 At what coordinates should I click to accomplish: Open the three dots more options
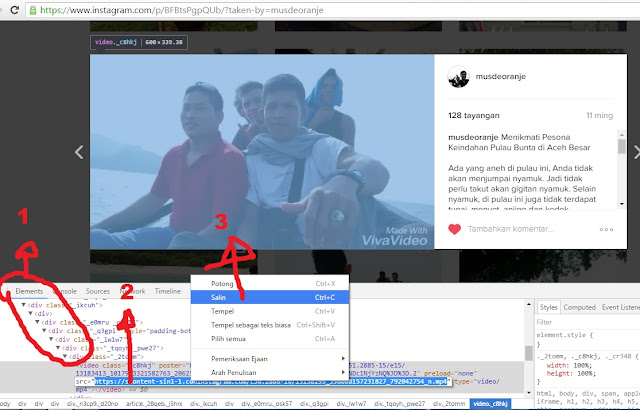[606, 229]
